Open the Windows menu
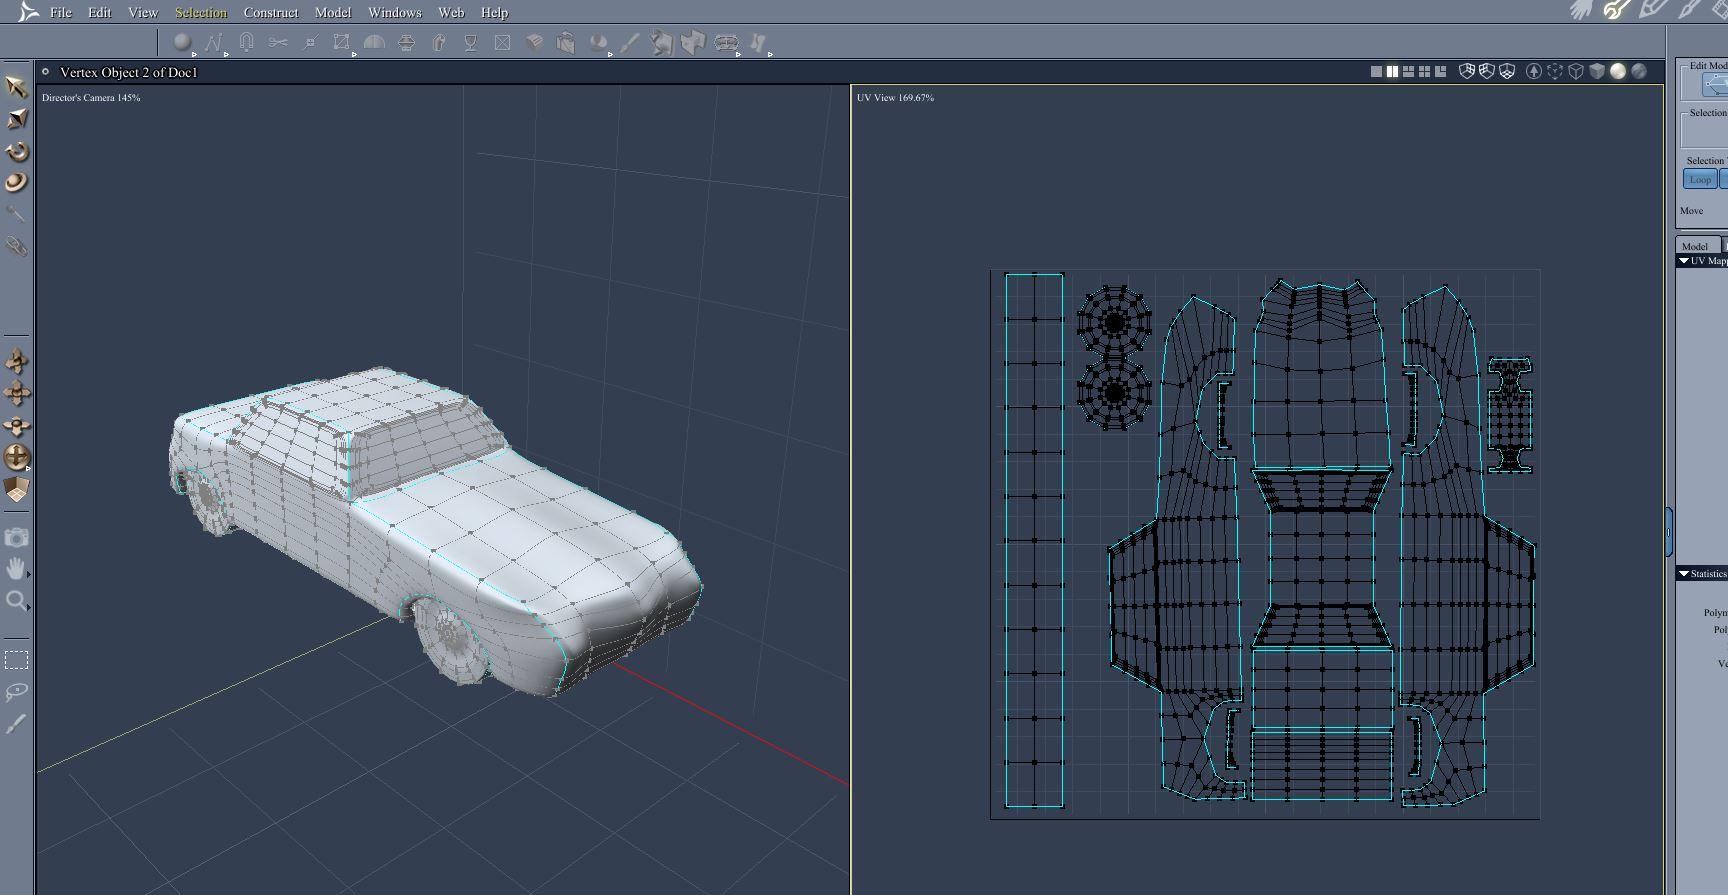 (x=395, y=12)
